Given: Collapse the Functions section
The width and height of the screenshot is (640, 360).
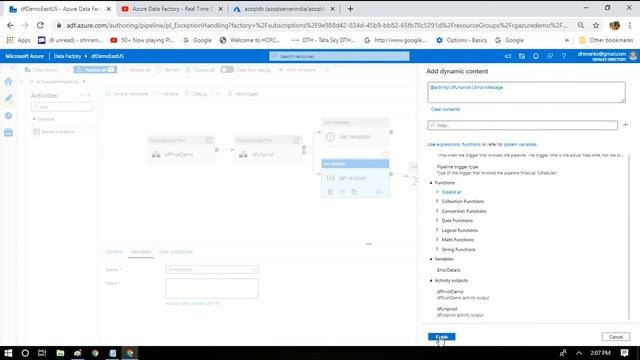Looking at the screenshot, I should [431, 183].
